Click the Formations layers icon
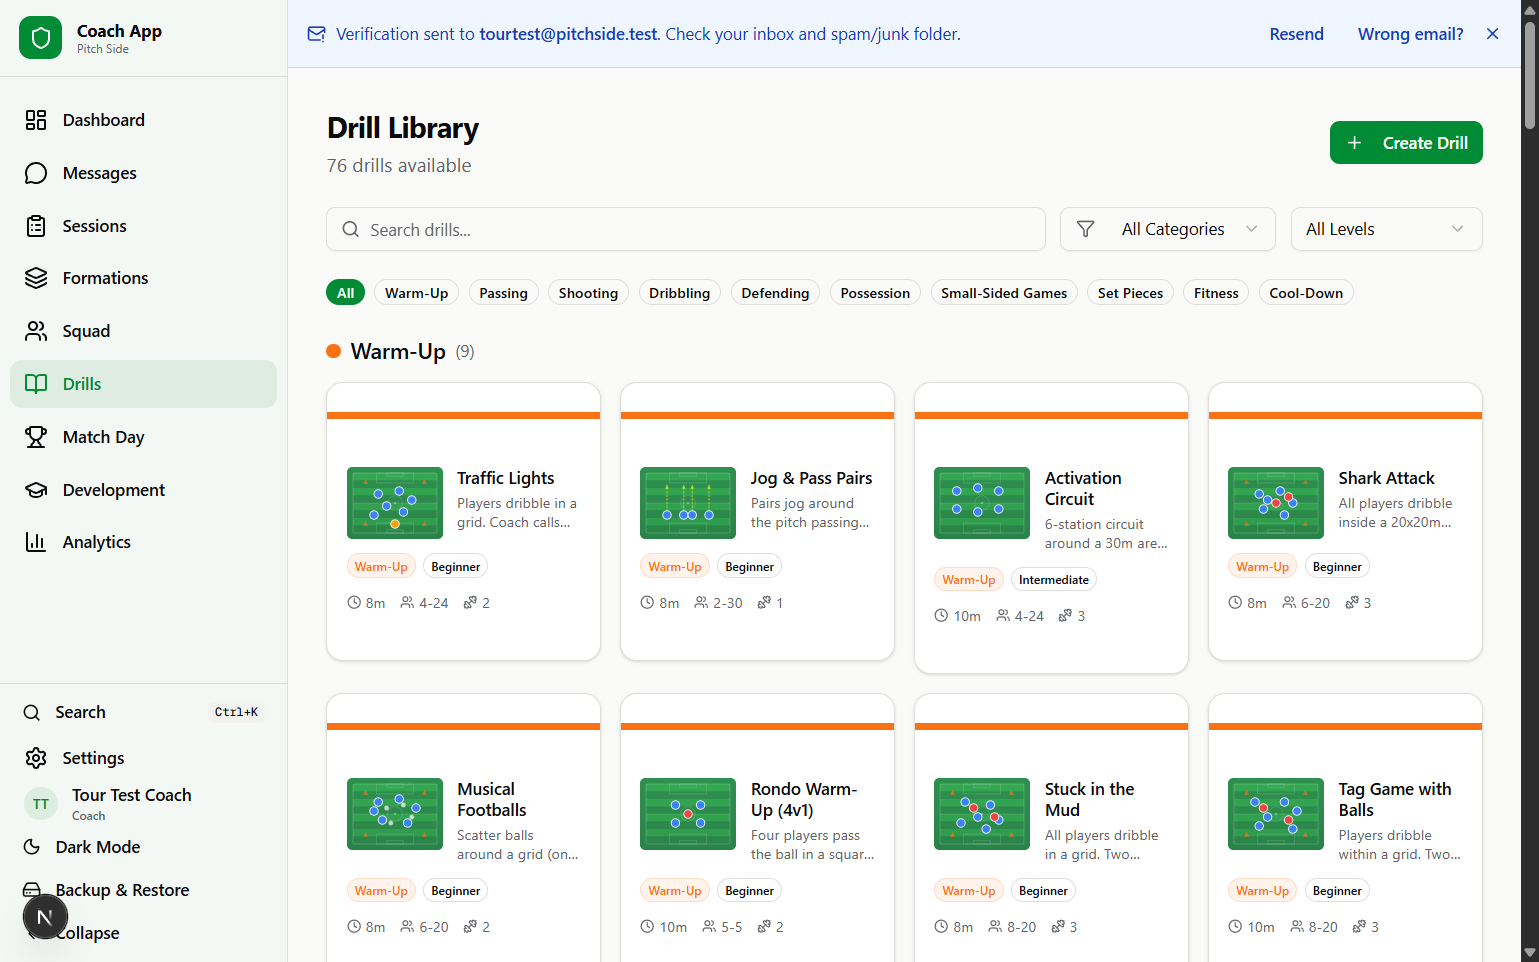This screenshot has height=962, width=1539. 36,278
